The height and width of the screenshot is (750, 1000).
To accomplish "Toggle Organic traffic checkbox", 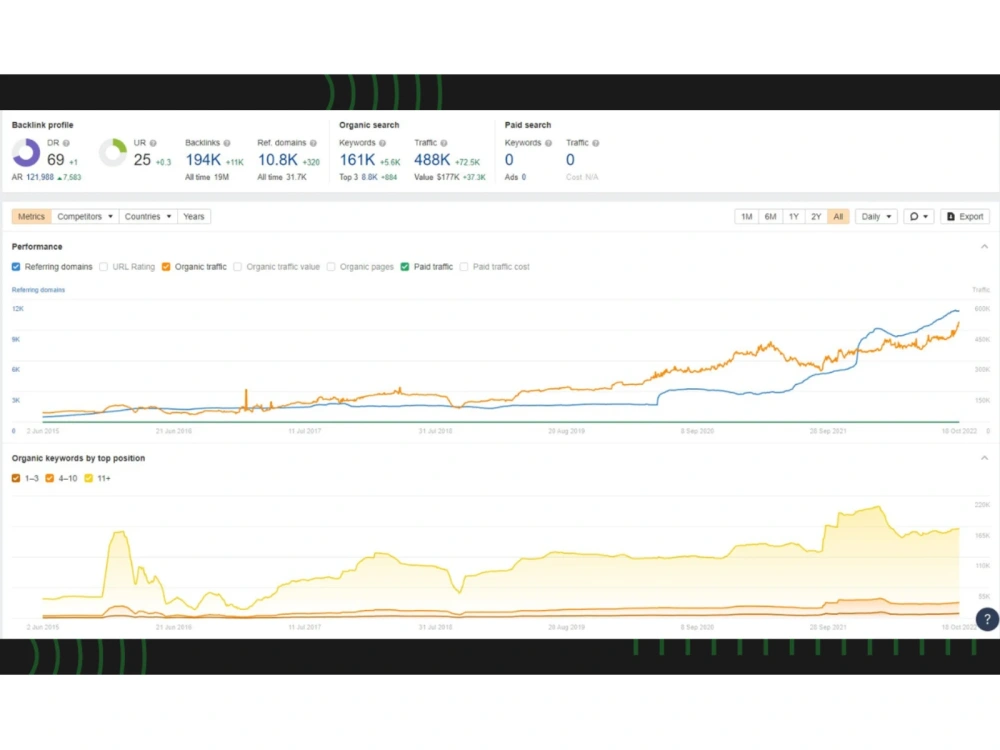I will pyautogui.click(x=166, y=267).
